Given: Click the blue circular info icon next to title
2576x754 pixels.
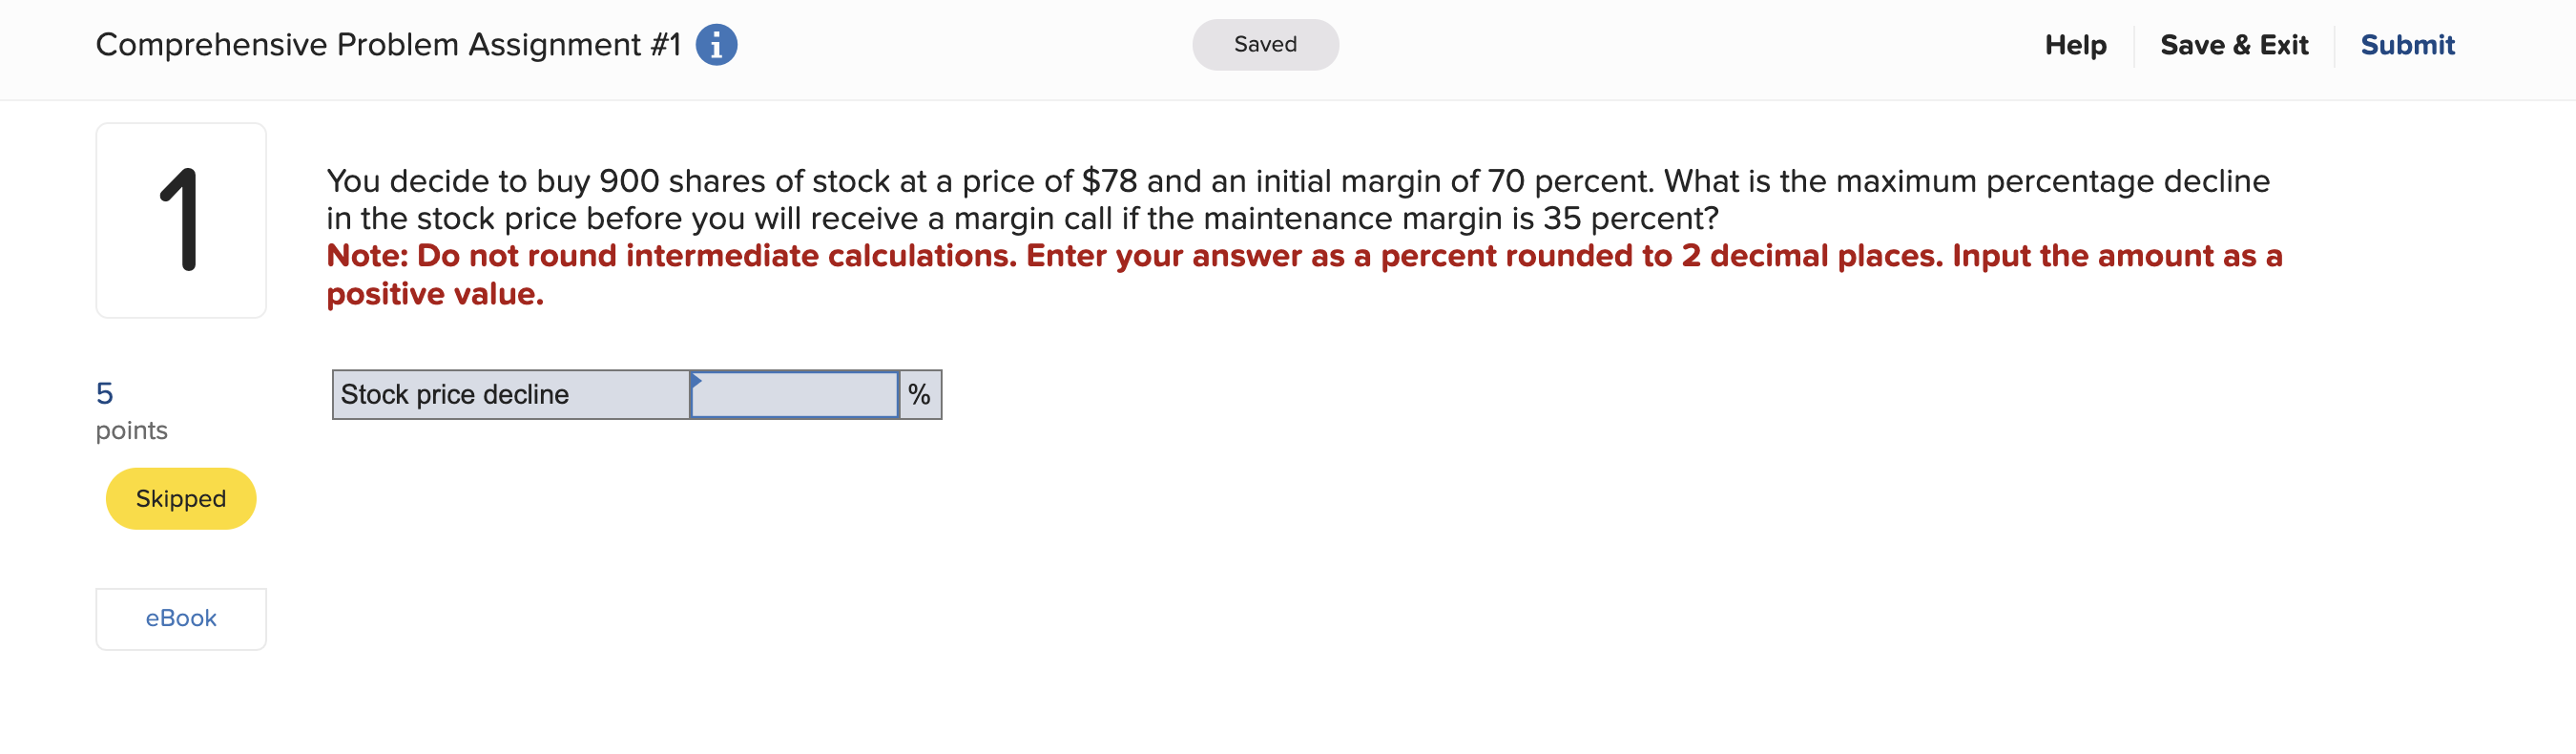Looking at the screenshot, I should pyautogui.click(x=716, y=44).
